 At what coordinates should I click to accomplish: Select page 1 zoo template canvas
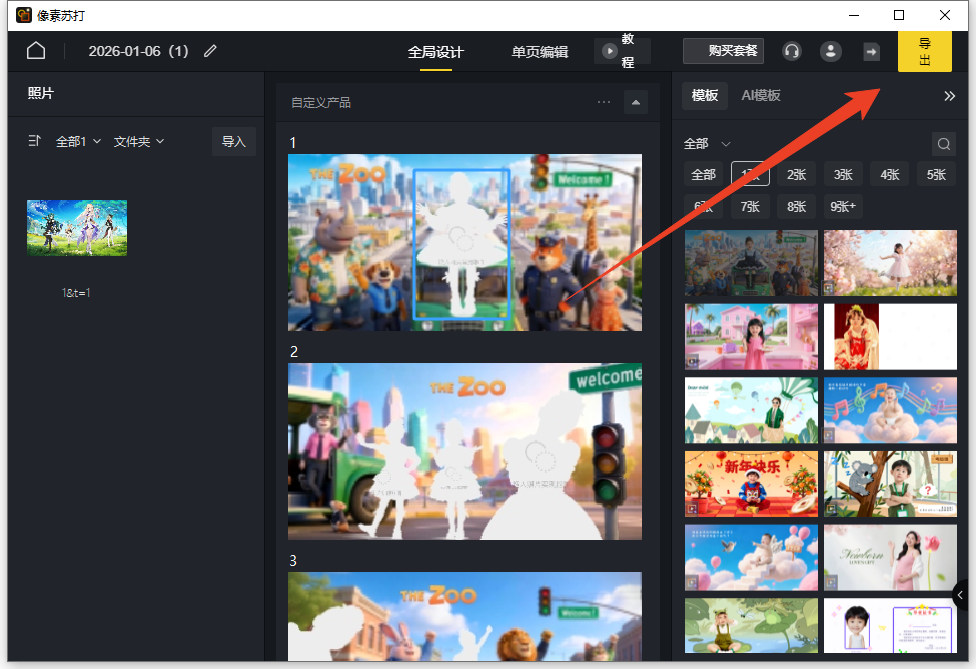click(x=464, y=242)
